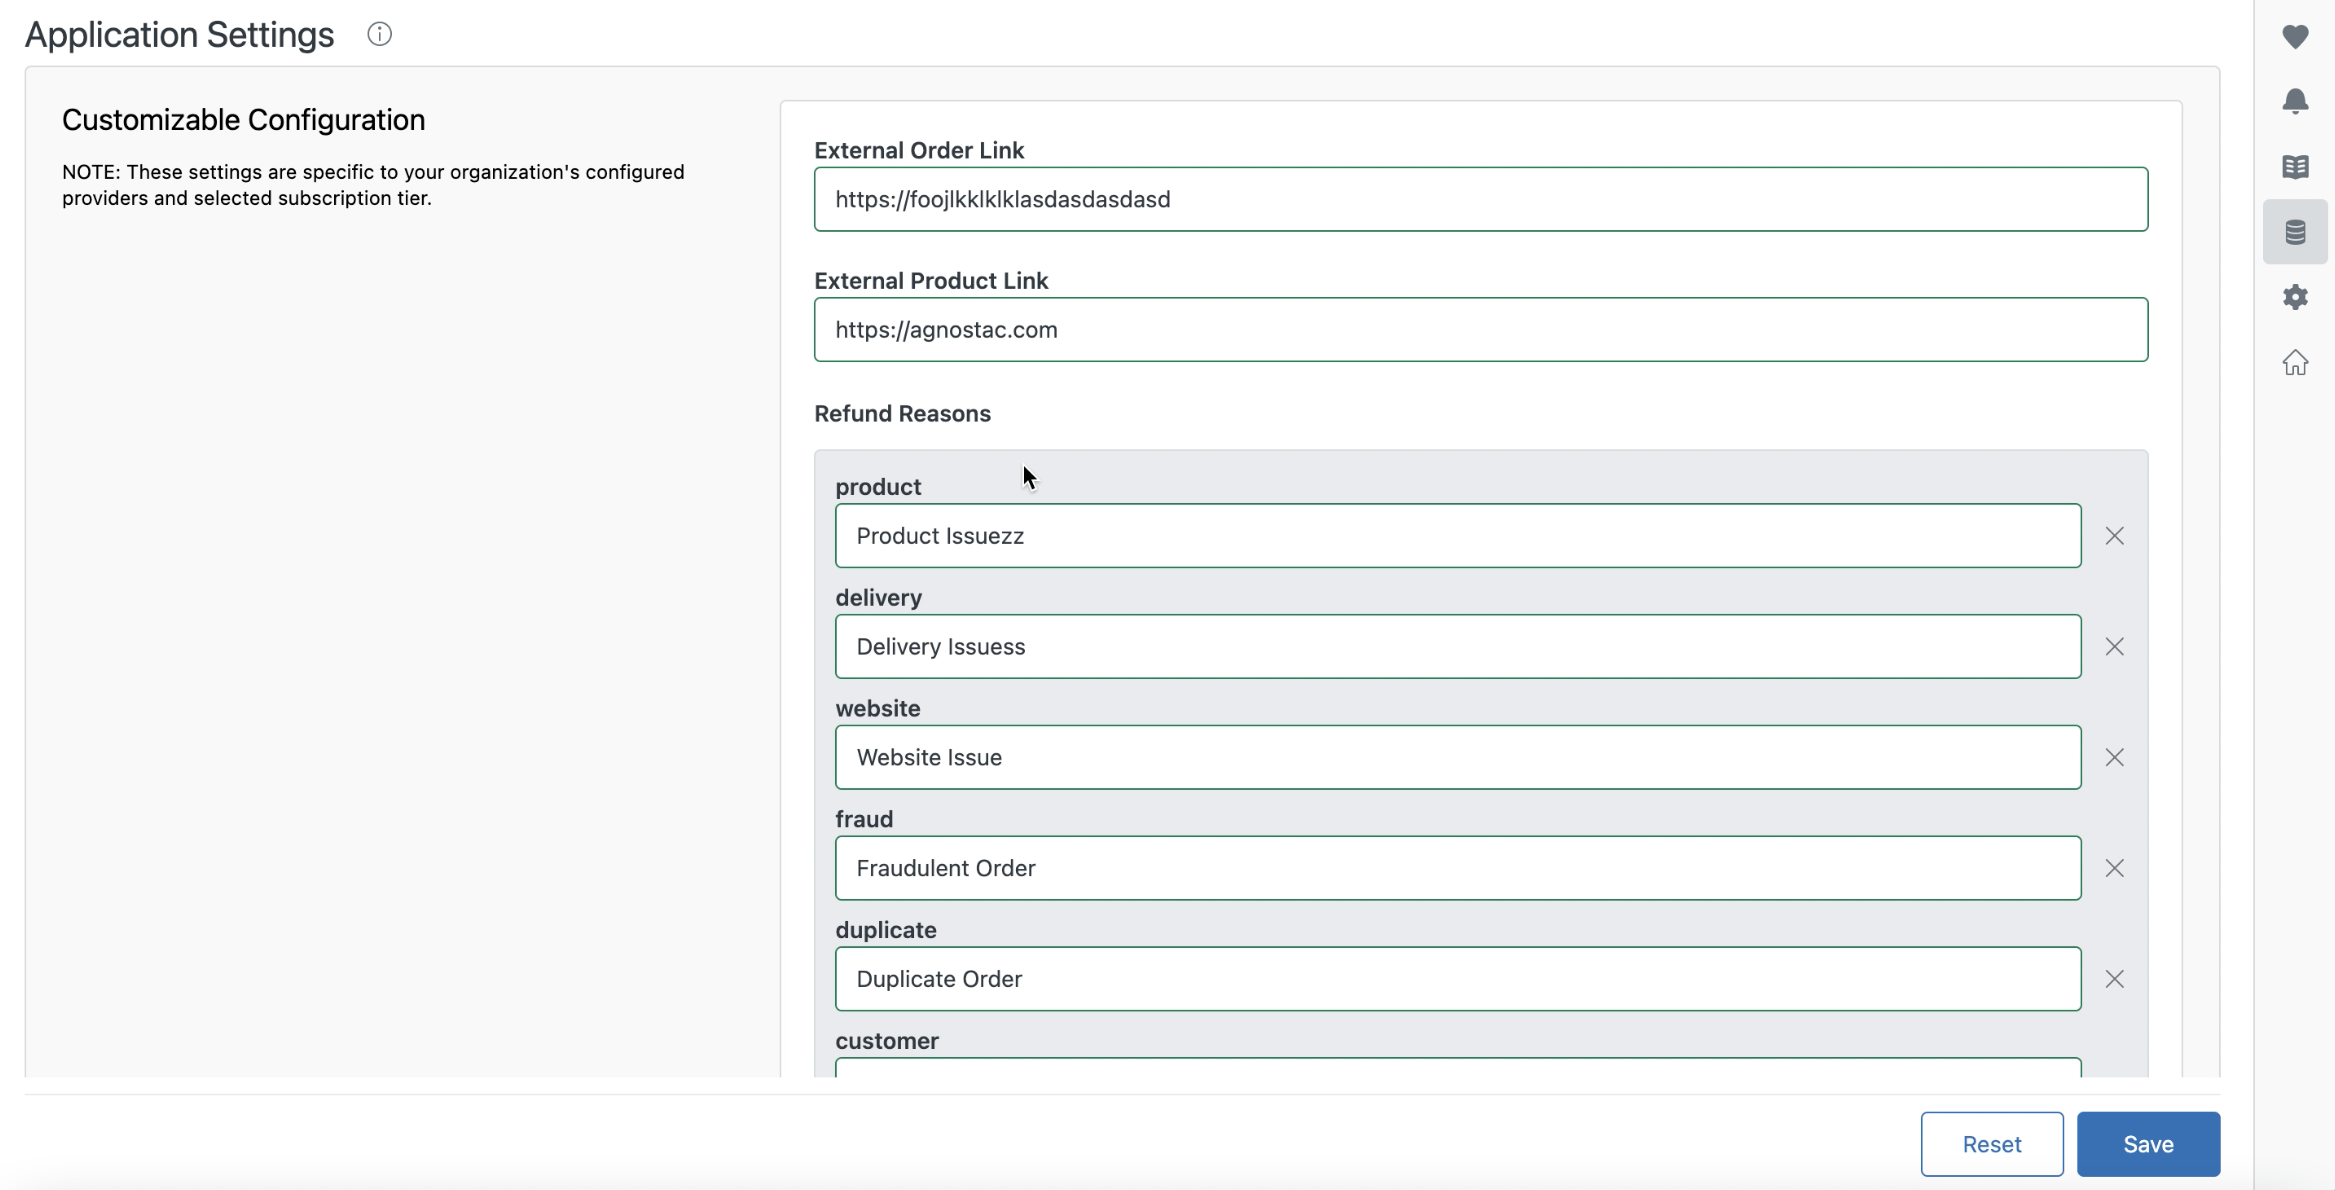Select the database stack sidebar icon

pos(2295,232)
